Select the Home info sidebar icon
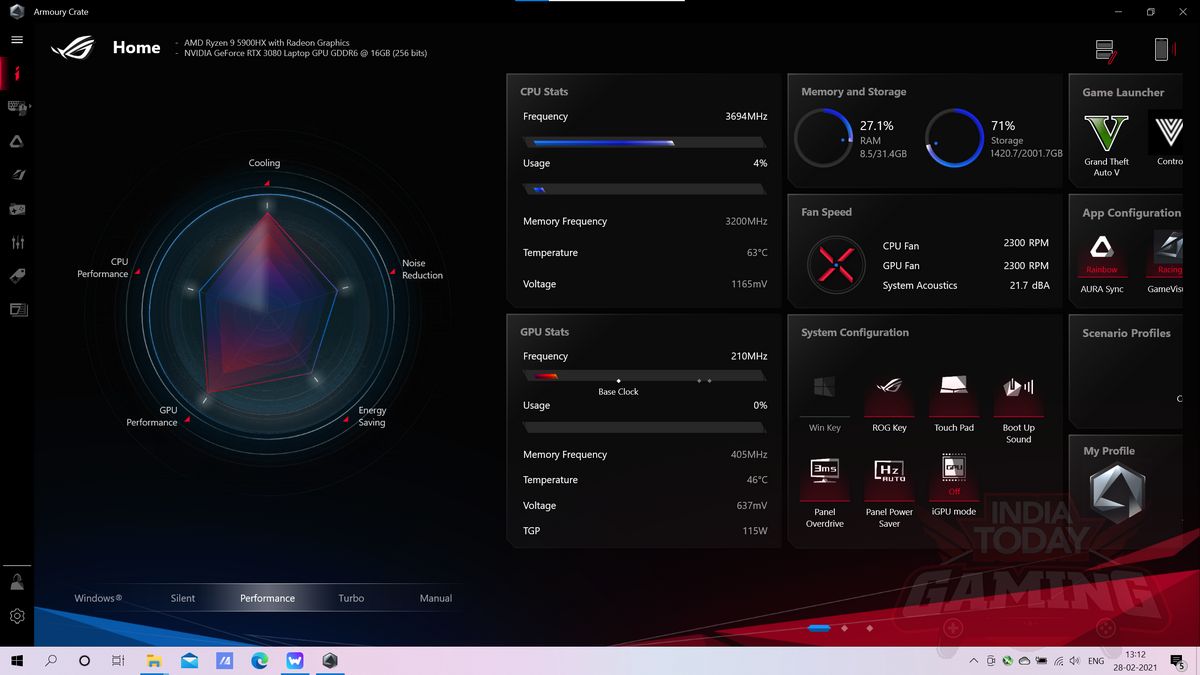 [17, 73]
